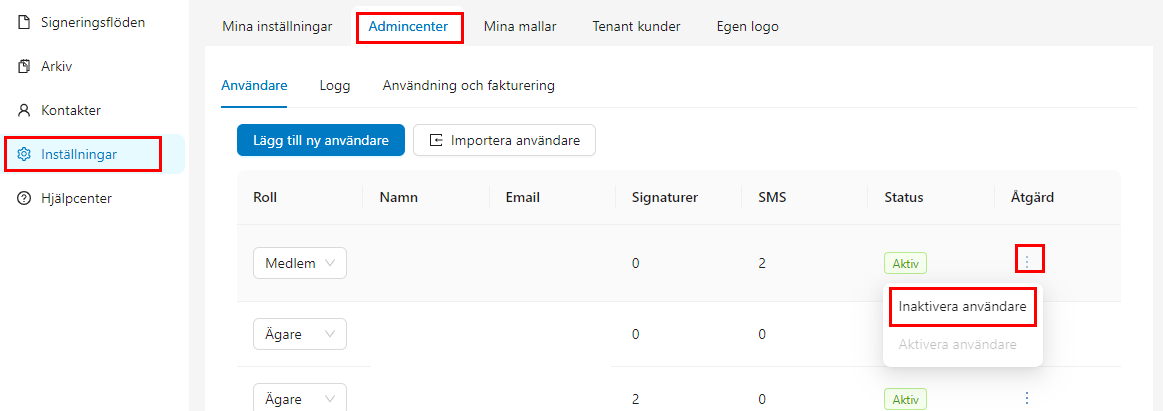
Task: Open the Ägare role dropdown with 0 signatures
Action: (x=300, y=335)
